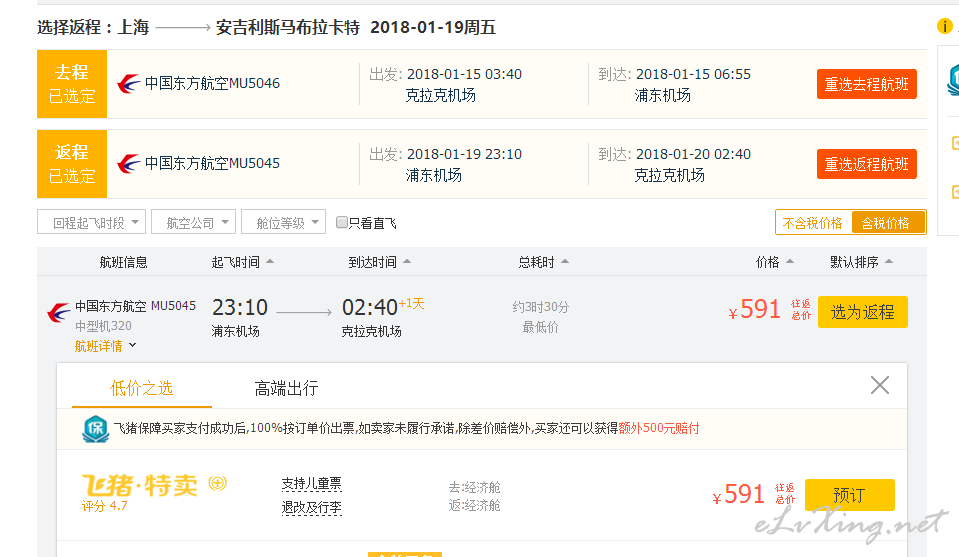Image resolution: width=959 pixels, height=557 pixels.
Task: Click China Eastern logo on outbound MU5046 row
Action: (128, 83)
